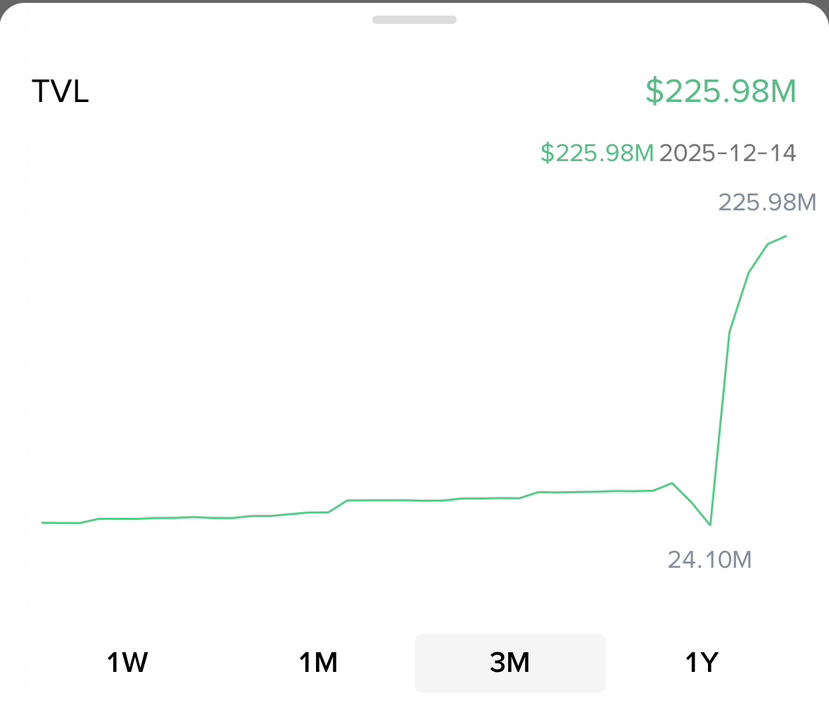Click the small bump just before the dip
Image resolution: width=829 pixels, height=712 pixels.
[672, 483]
